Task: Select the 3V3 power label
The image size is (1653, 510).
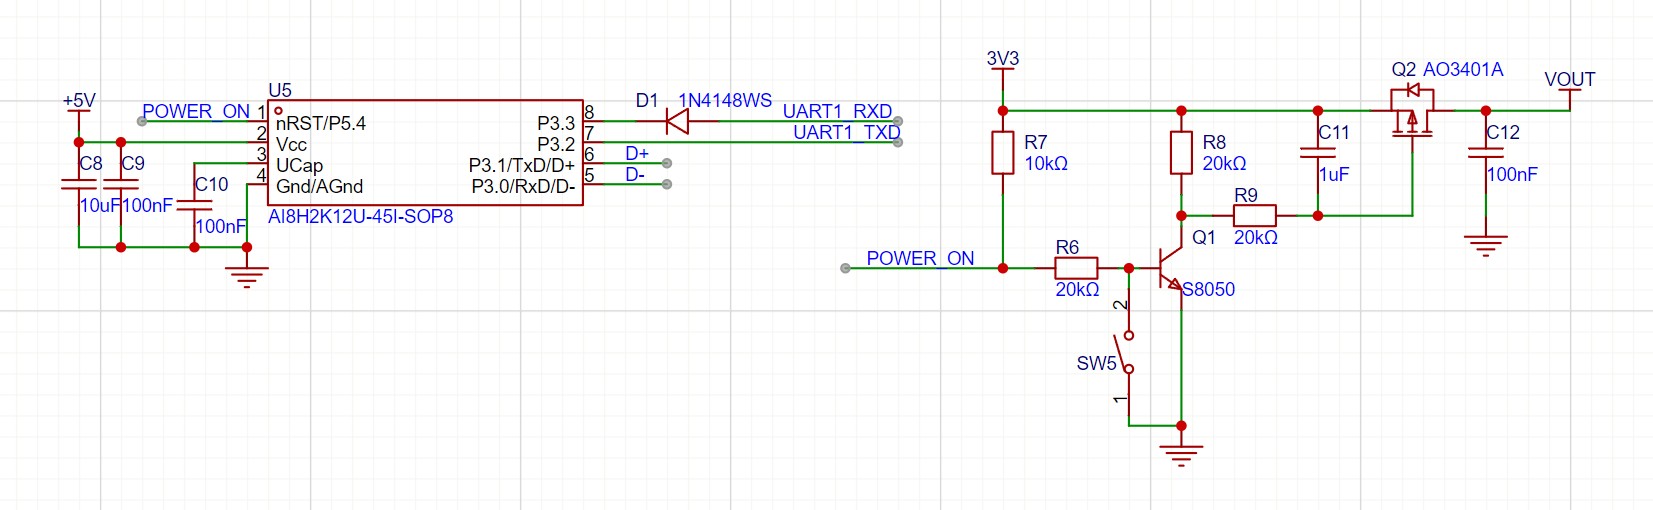Action: (x=1003, y=60)
